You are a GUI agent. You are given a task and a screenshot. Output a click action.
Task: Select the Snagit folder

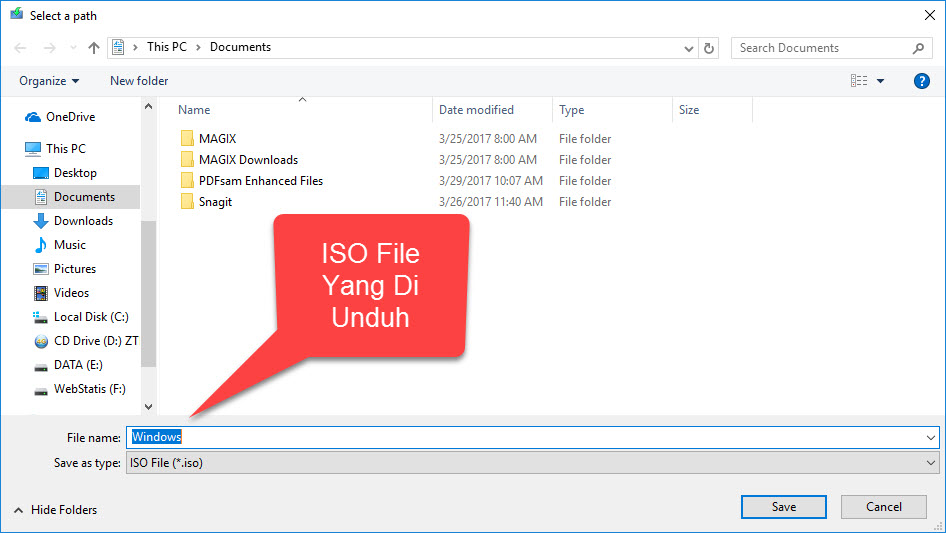[x=215, y=202]
